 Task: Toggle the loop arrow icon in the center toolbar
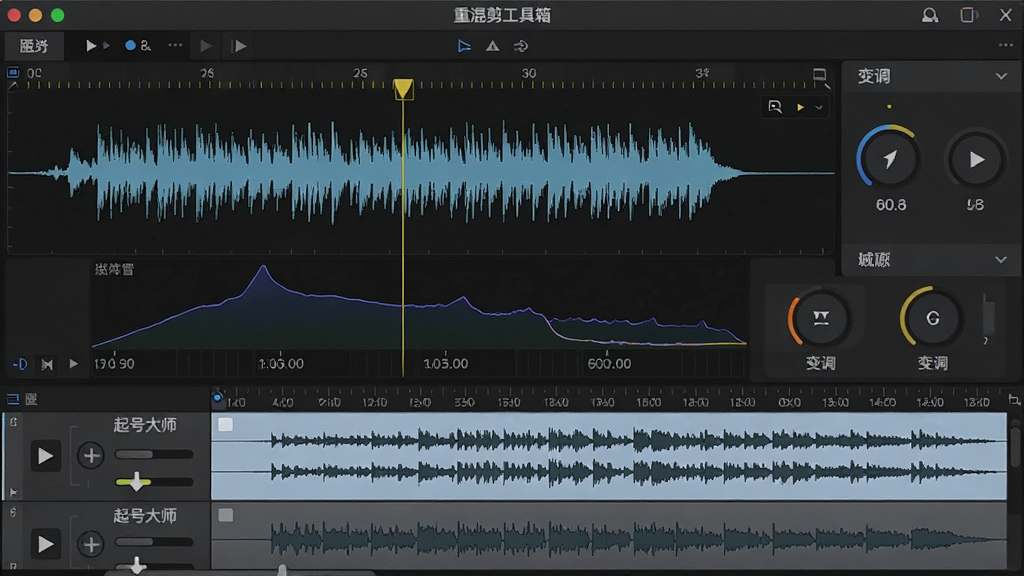point(520,46)
